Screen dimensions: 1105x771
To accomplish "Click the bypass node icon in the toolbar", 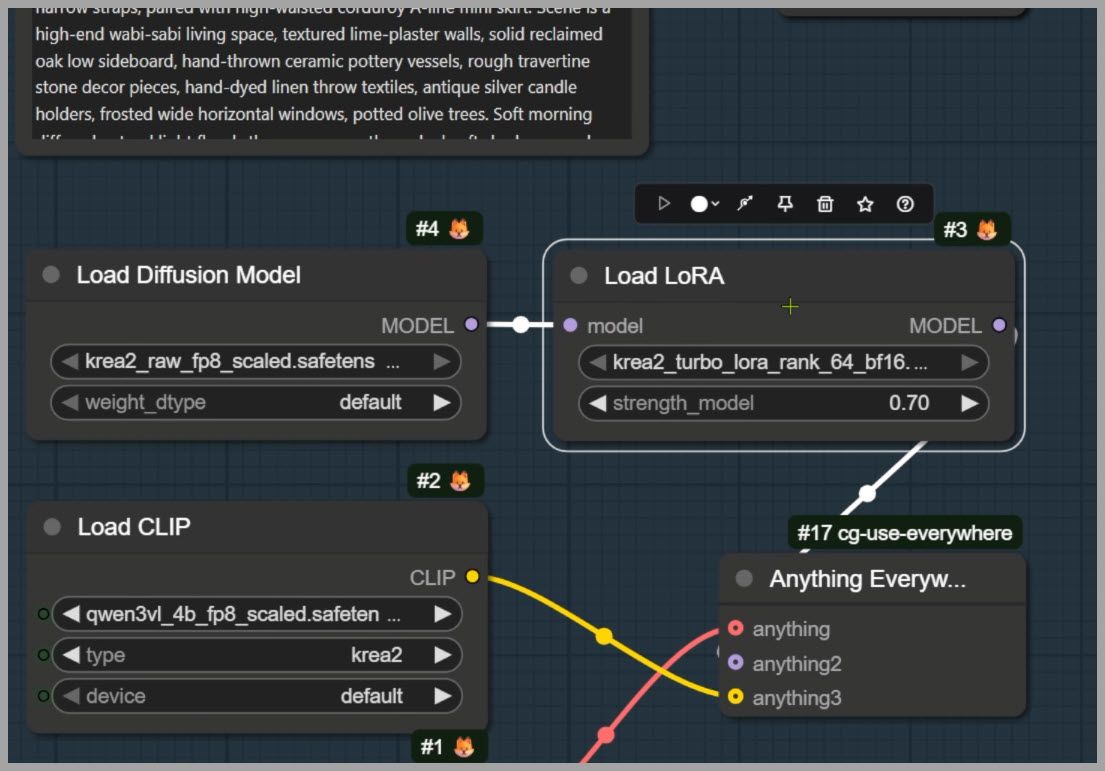I will pyautogui.click(x=745, y=204).
